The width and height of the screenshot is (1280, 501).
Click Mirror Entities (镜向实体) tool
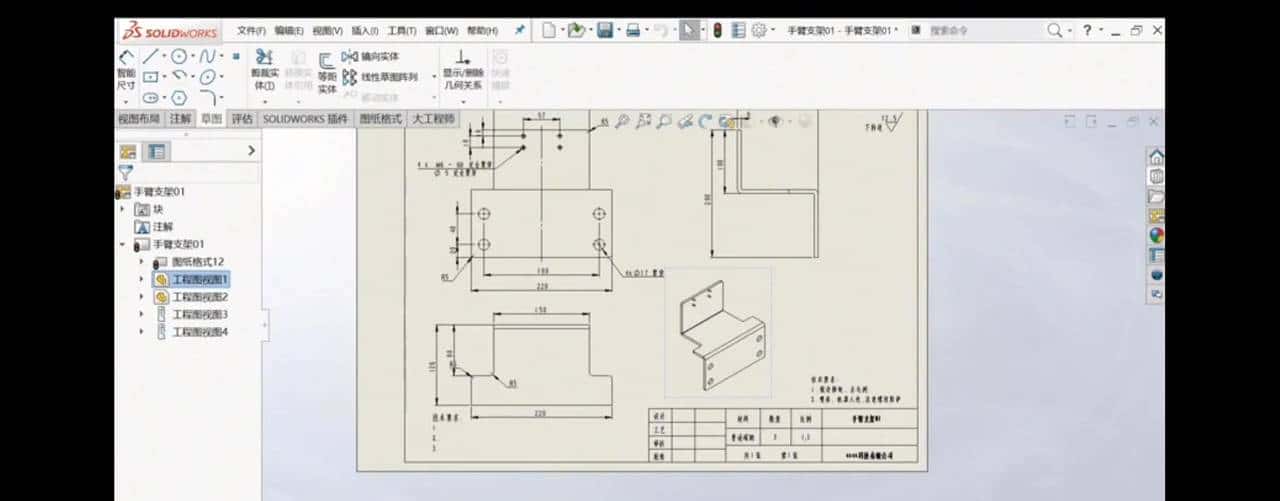click(371, 57)
